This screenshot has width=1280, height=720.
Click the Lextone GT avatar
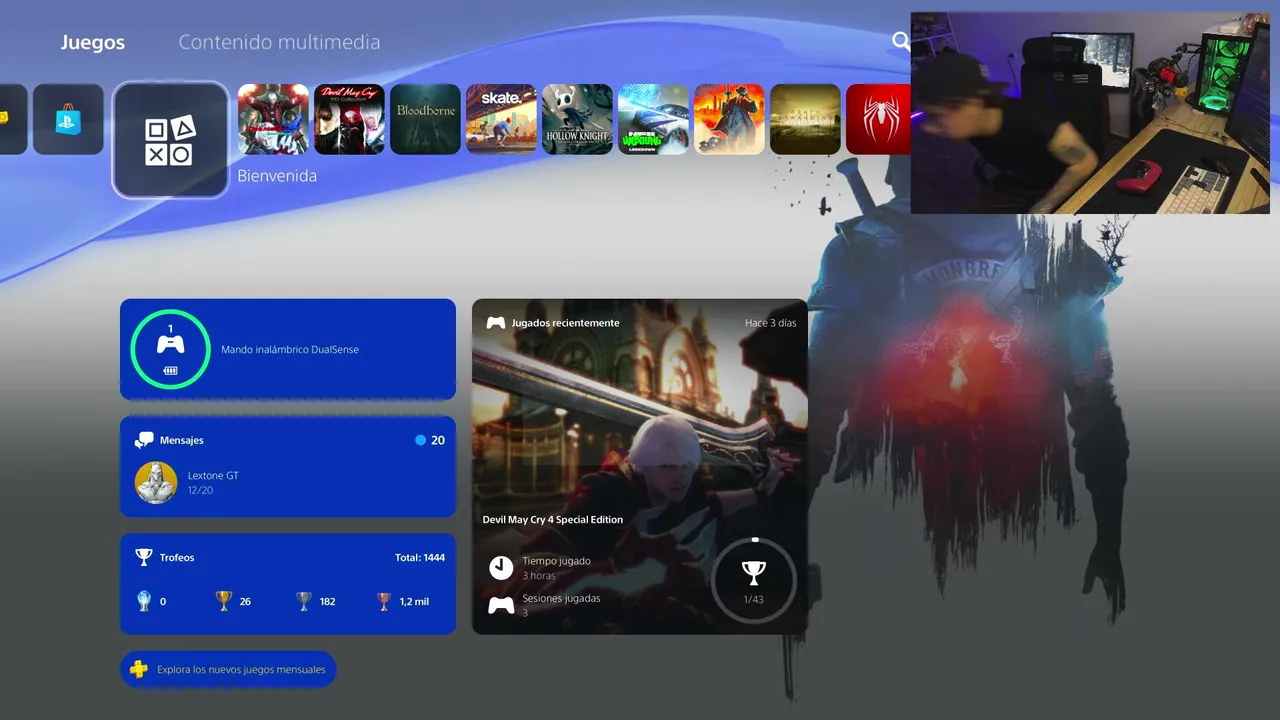click(x=156, y=482)
